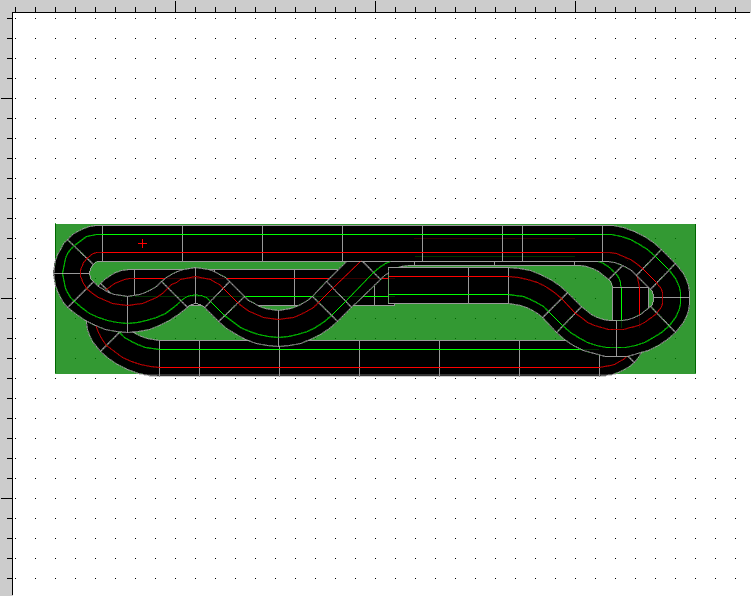The image size is (751, 596).
Task: Click the bottom straight track's middle segment
Action: pos(400,358)
